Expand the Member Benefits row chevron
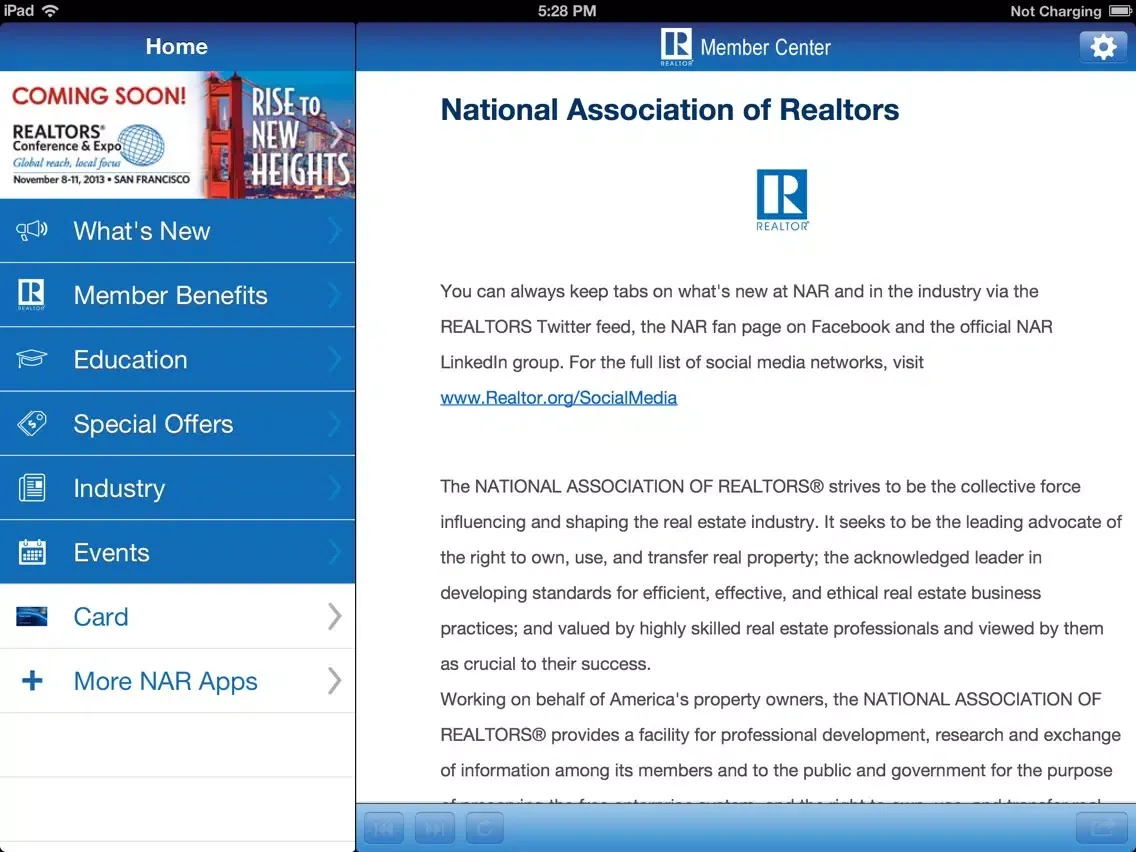 335,295
